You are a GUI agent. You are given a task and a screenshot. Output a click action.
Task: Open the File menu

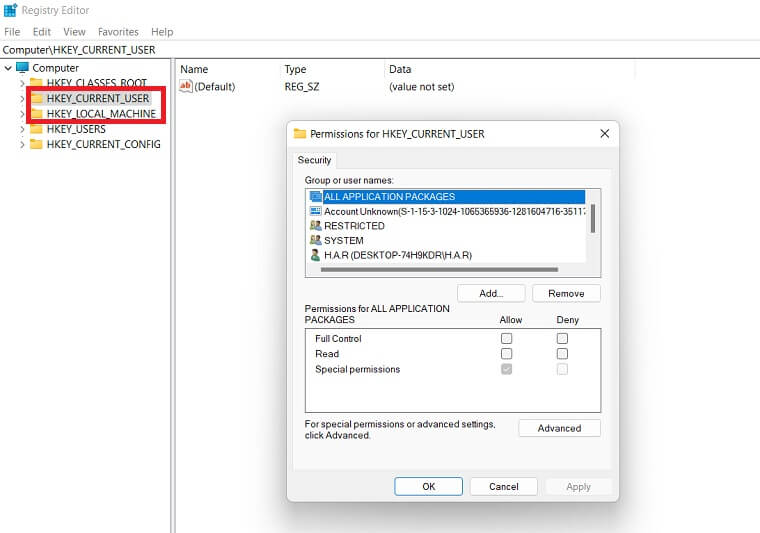tap(12, 31)
